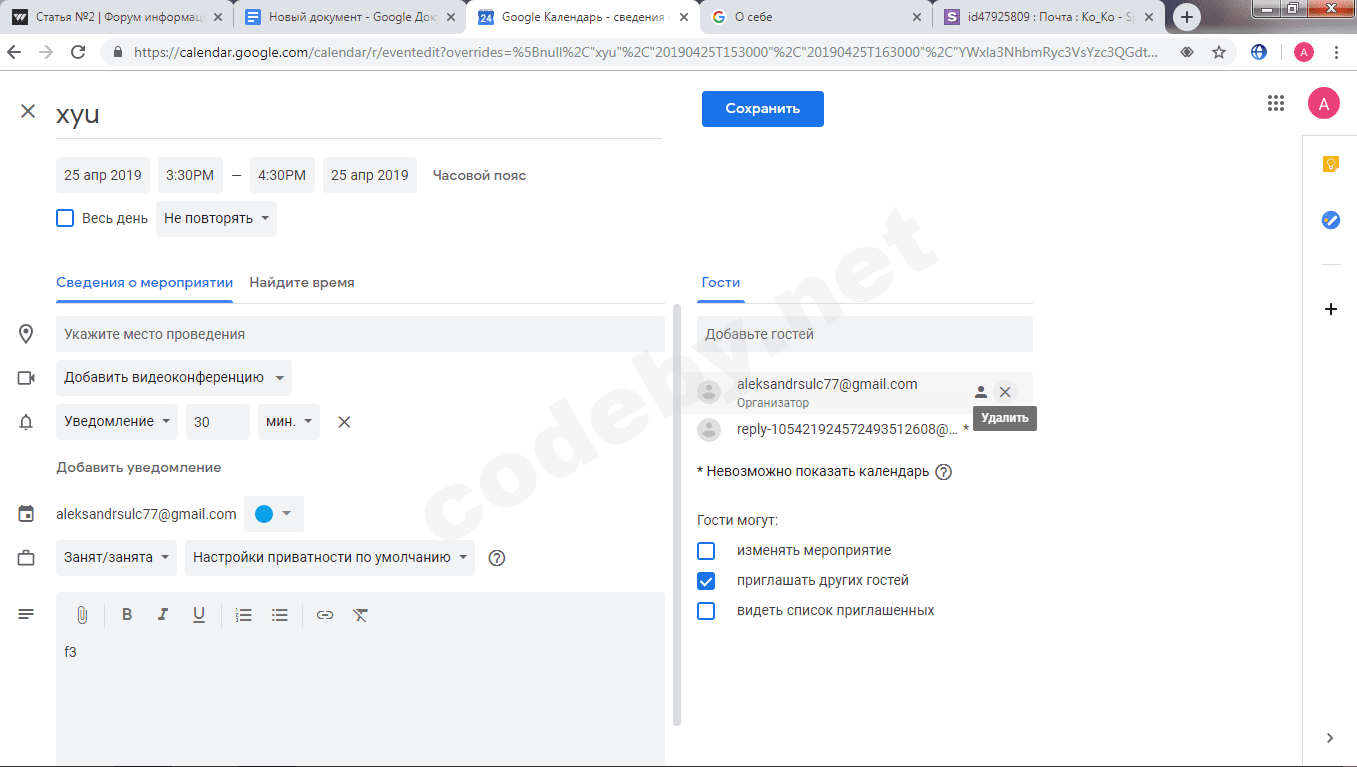Screen dimensions: 1357x767
Task: Remove organizer aleksandrsulc77 from guests
Action: (1005, 392)
